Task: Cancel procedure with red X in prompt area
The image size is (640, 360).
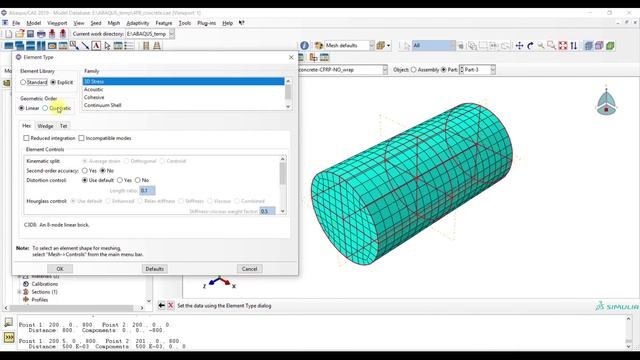Action: (171, 305)
